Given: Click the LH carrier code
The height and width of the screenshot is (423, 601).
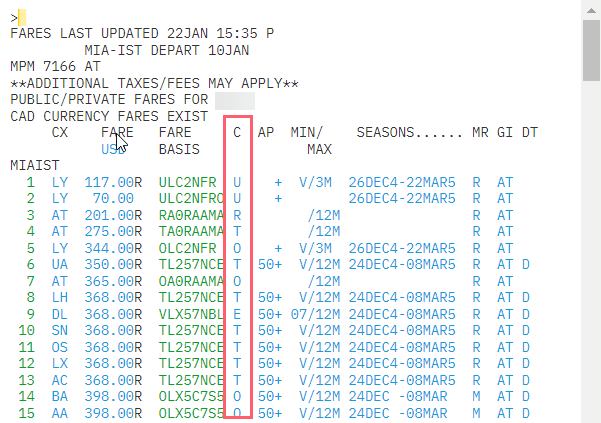Looking at the screenshot, I should (60, 296).
